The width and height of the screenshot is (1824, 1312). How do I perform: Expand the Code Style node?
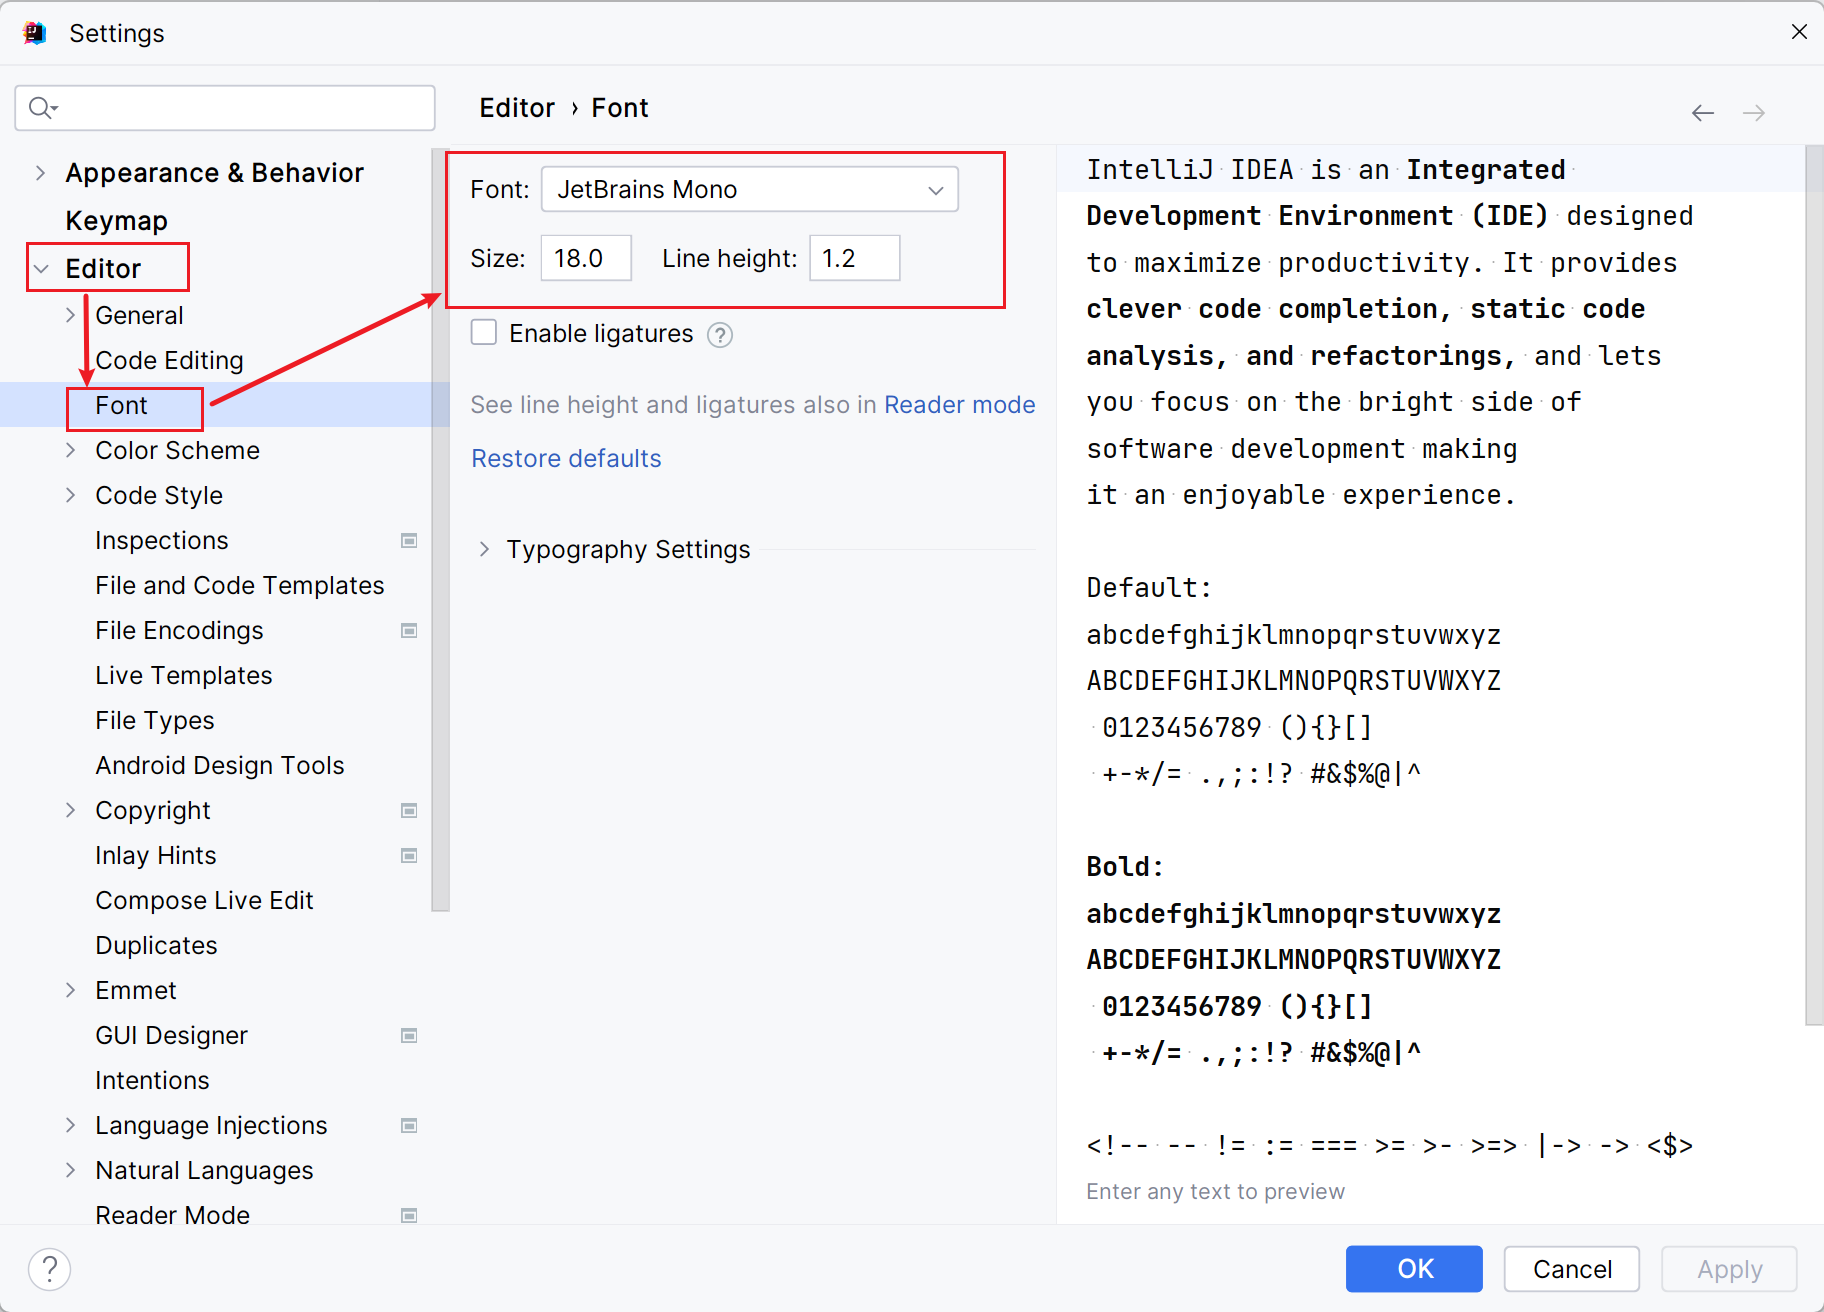70,495
